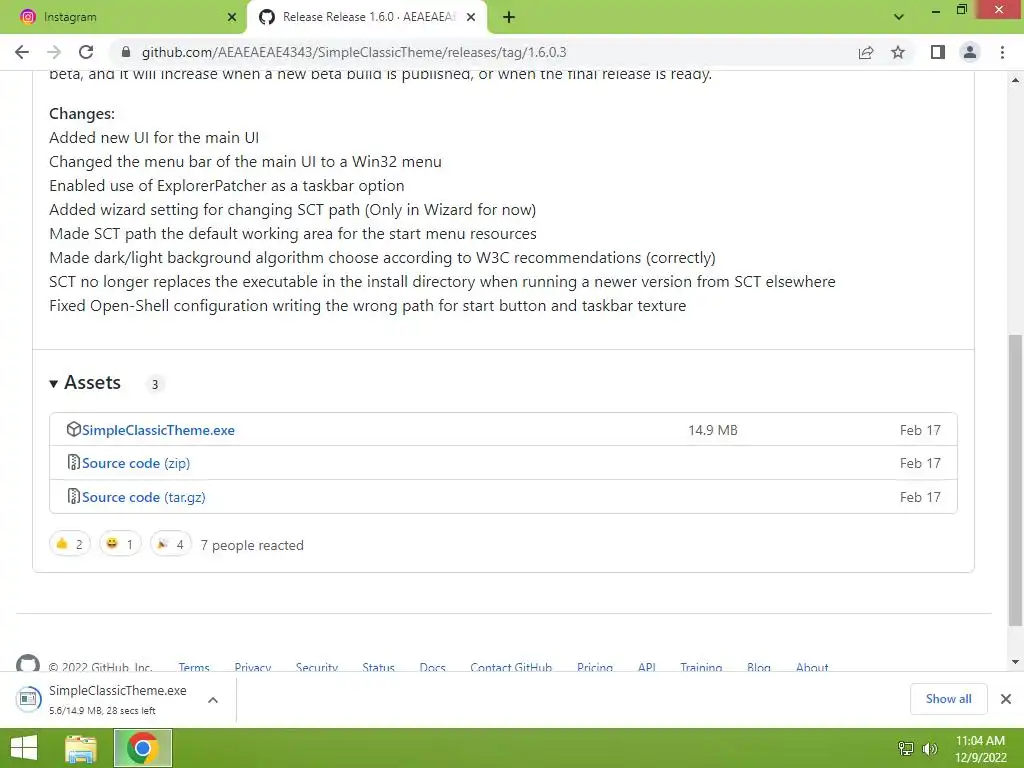Screen dimensions: 1024x768
Task: Select the Release 1.6.0 GitHub tab
Action: point(368,18)
